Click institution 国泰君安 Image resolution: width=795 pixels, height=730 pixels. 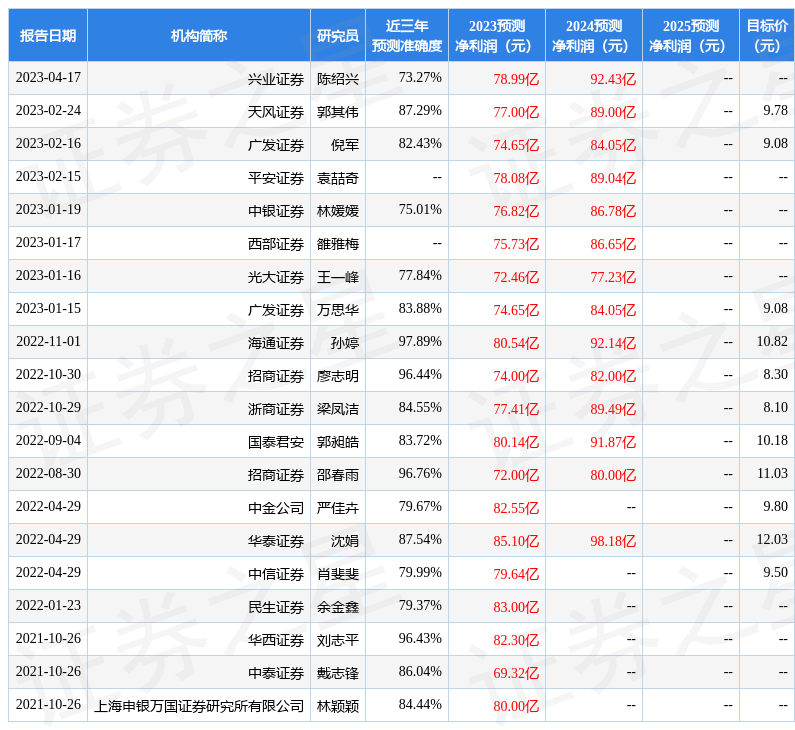click(276, 442)
